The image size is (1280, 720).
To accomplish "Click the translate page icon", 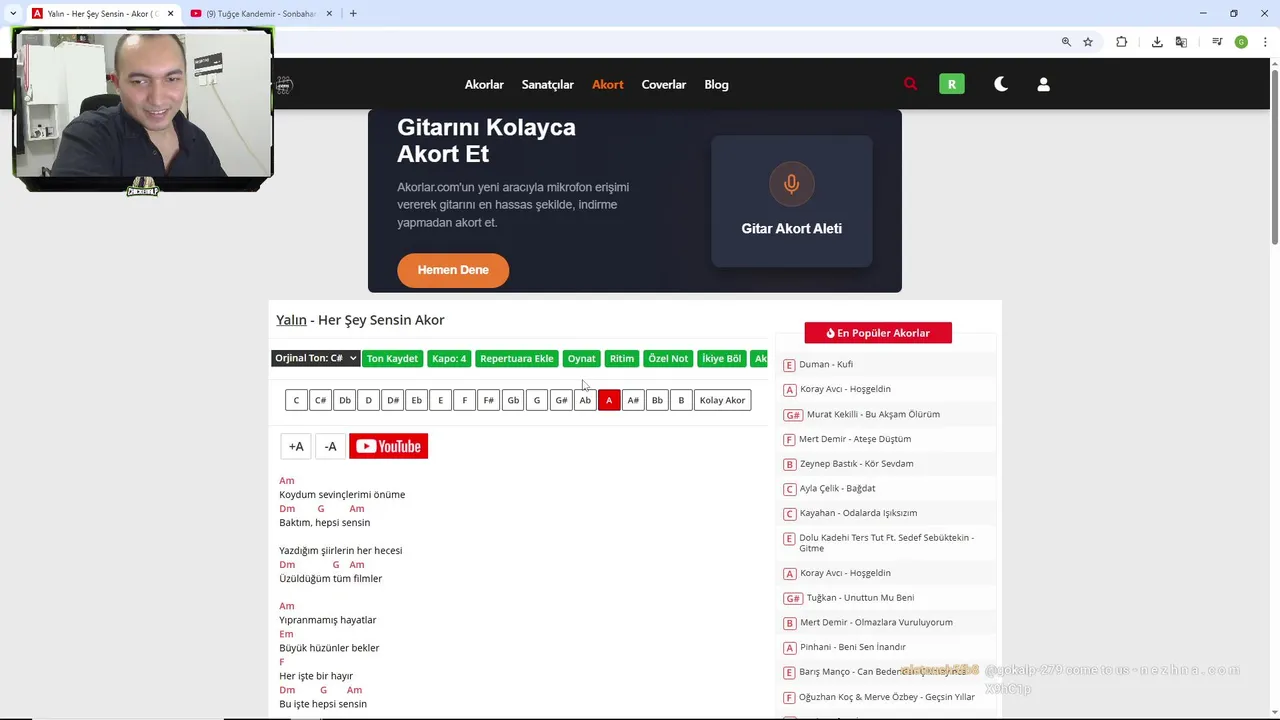I will (1181, 42).
